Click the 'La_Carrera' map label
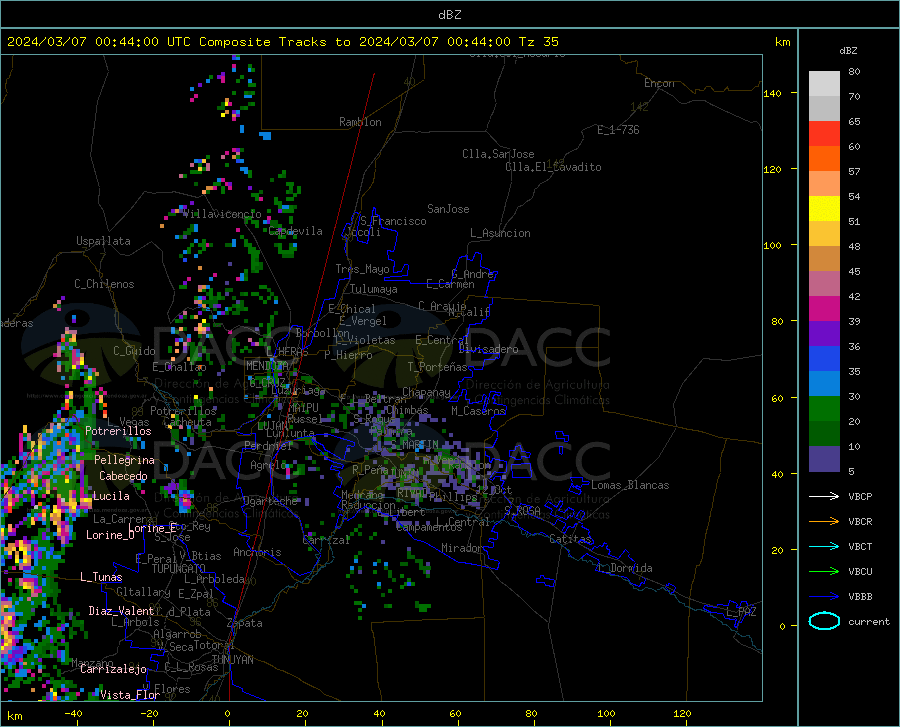This screenshot has height=727, width=900. click(x=123, y=519)
